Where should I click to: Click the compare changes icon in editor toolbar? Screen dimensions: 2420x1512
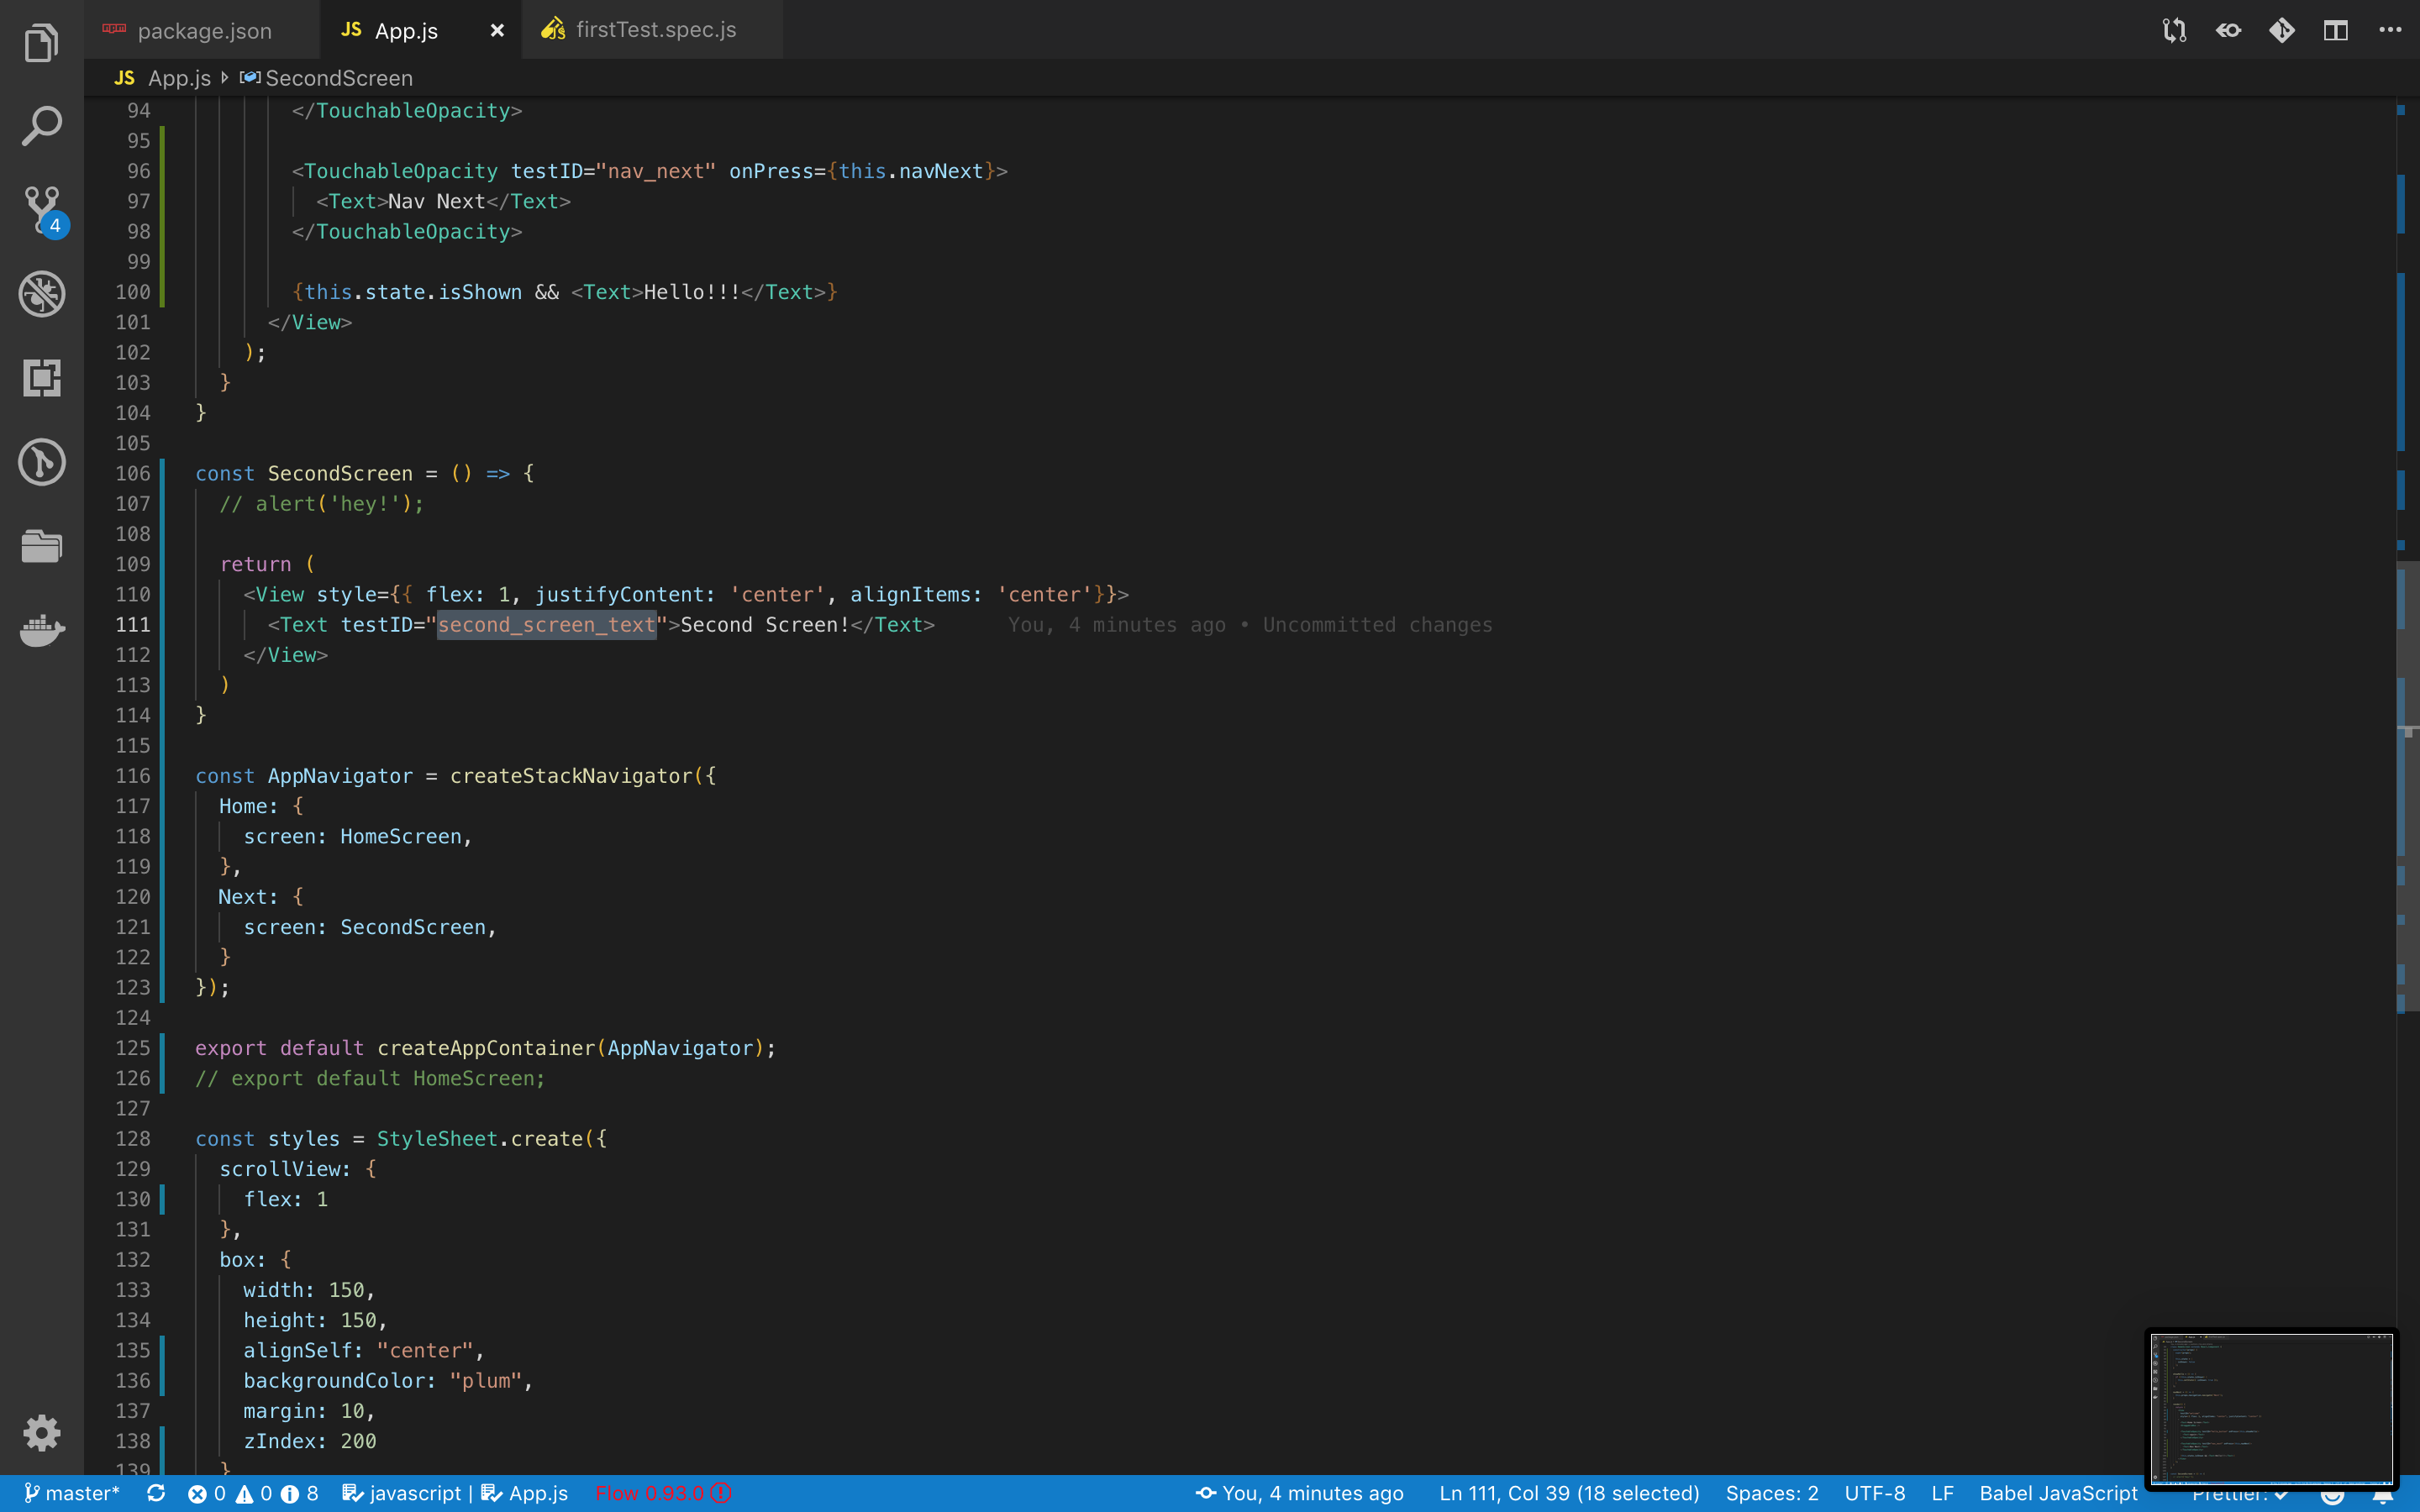coord(2174,30)
